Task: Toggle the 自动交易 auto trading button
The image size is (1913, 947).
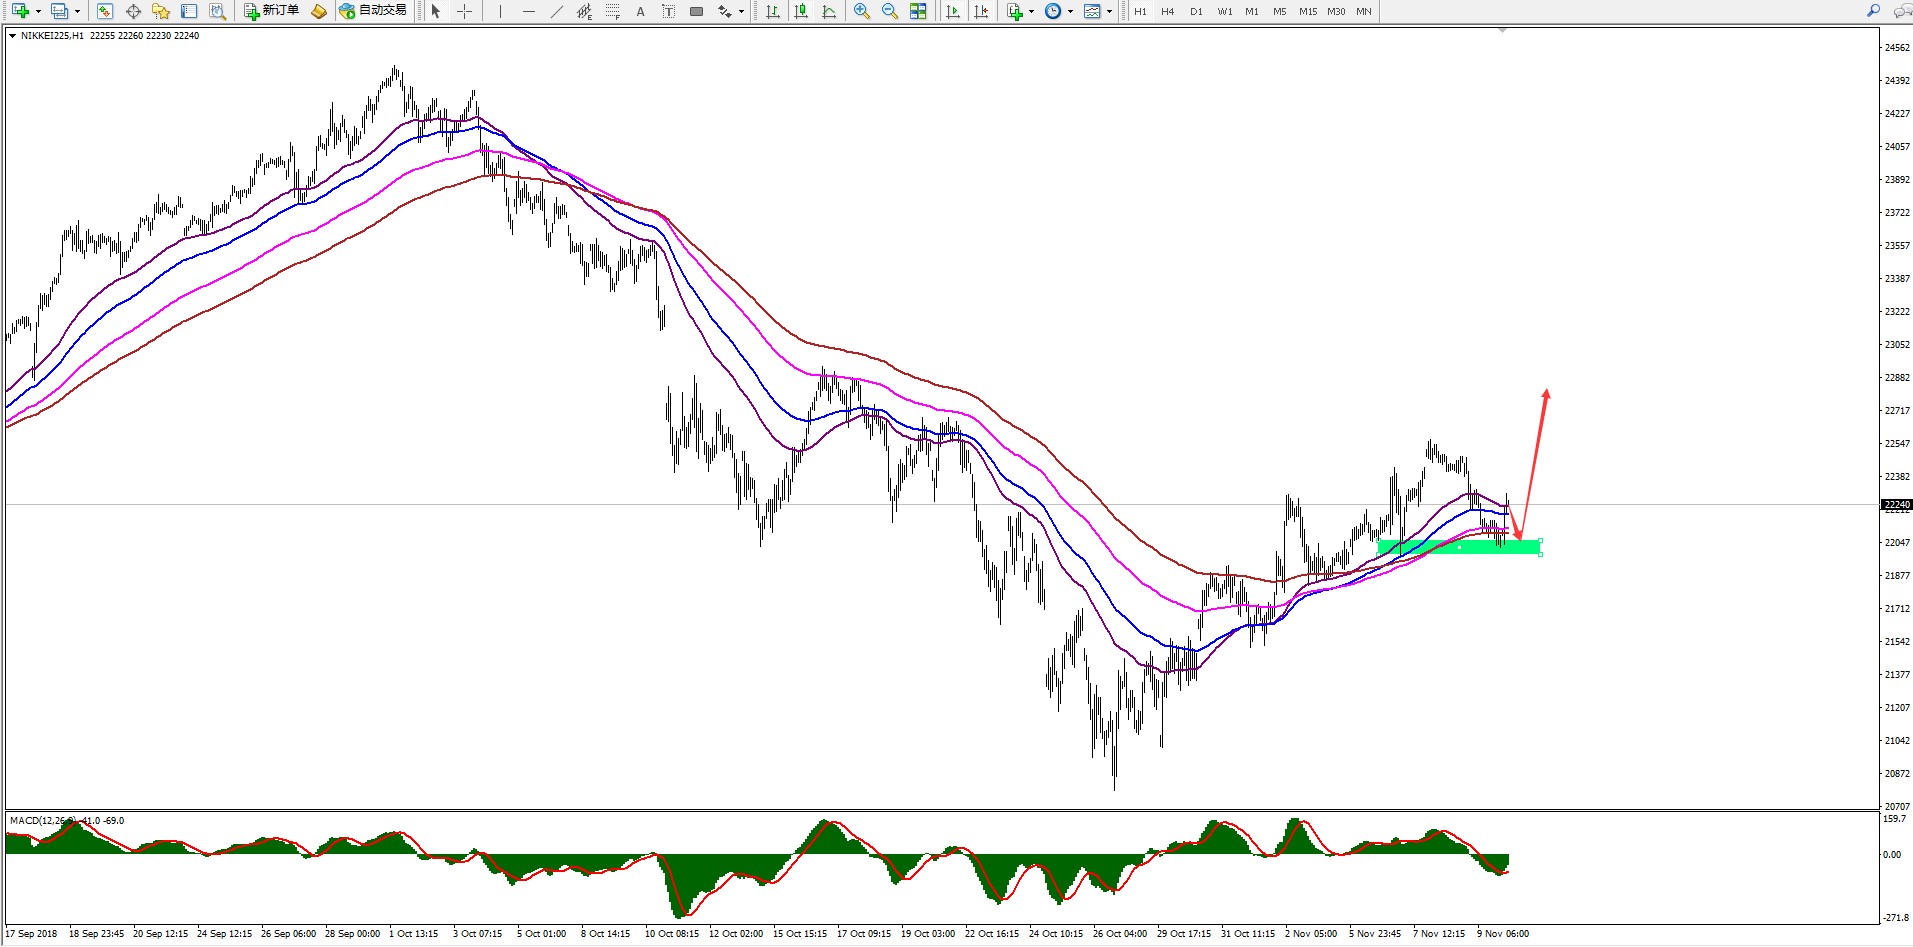Action: 373,11
